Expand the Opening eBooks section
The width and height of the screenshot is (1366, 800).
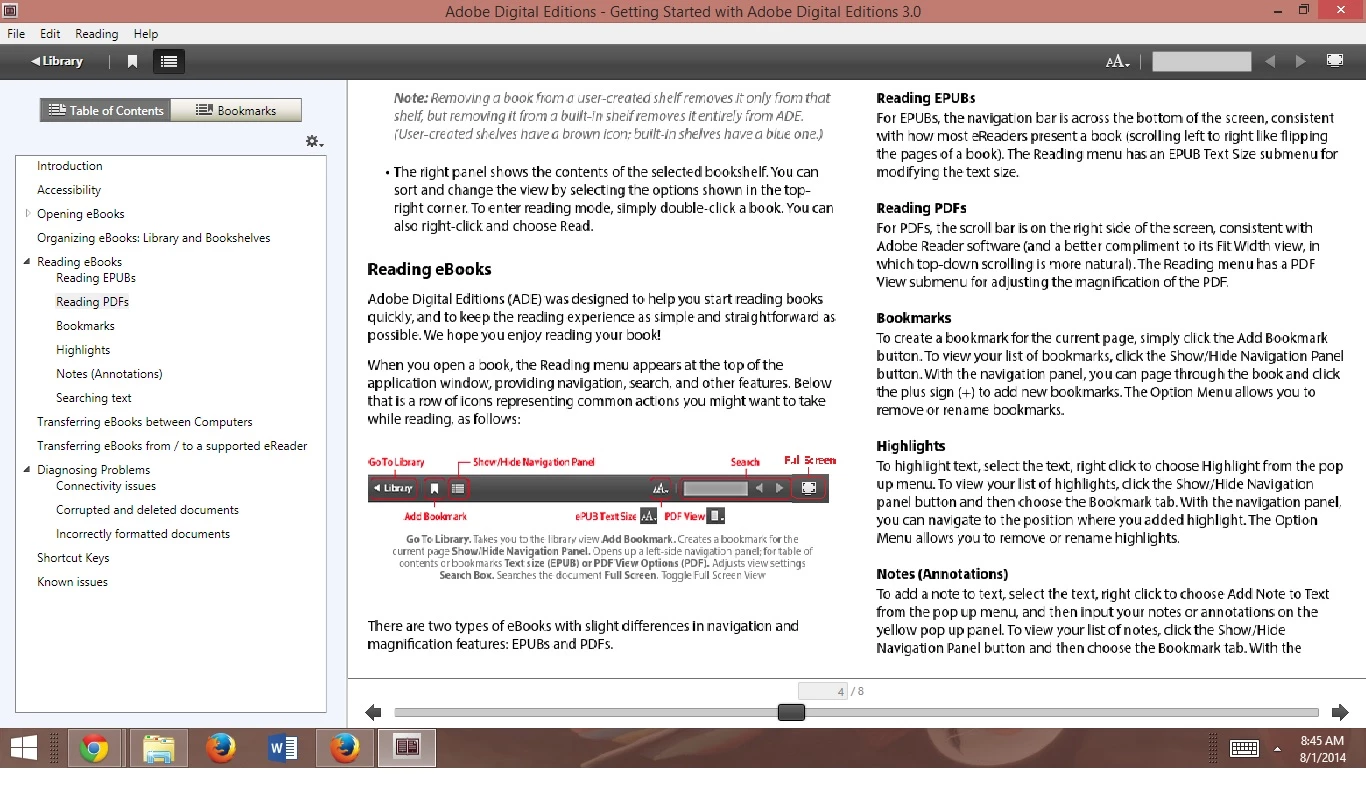(28, 213)
